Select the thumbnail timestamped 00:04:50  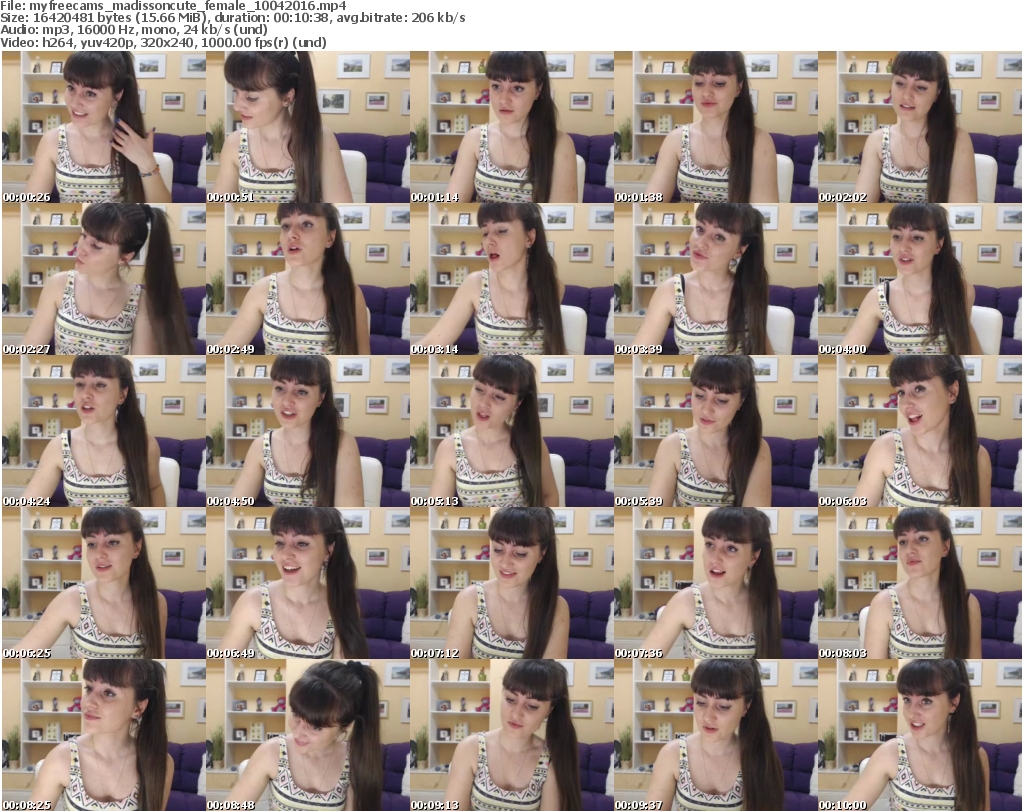click(x=308, y=432)
